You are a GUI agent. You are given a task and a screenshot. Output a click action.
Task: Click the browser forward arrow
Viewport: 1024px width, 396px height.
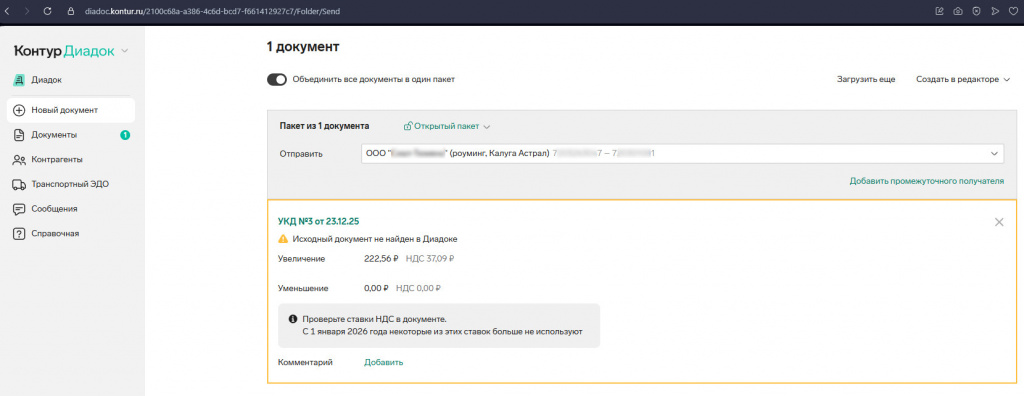[x=26, y=11]
